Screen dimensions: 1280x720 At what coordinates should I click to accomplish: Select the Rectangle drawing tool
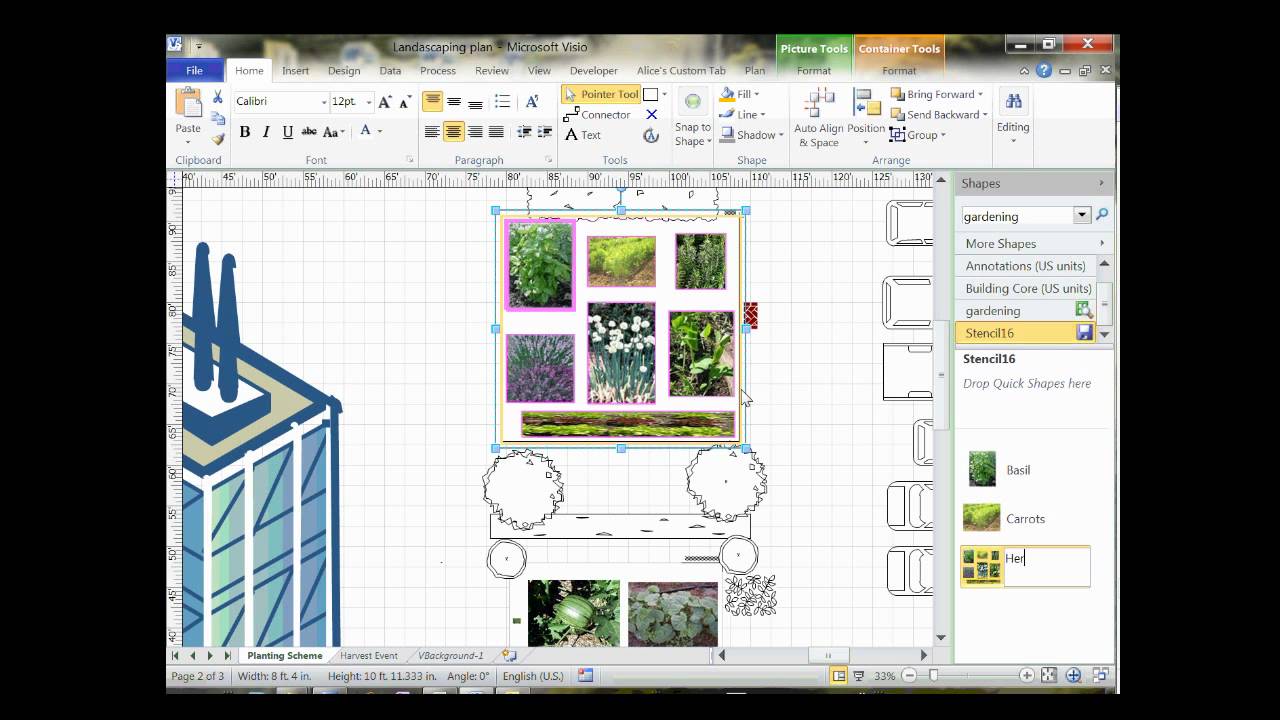coord(650,94)
